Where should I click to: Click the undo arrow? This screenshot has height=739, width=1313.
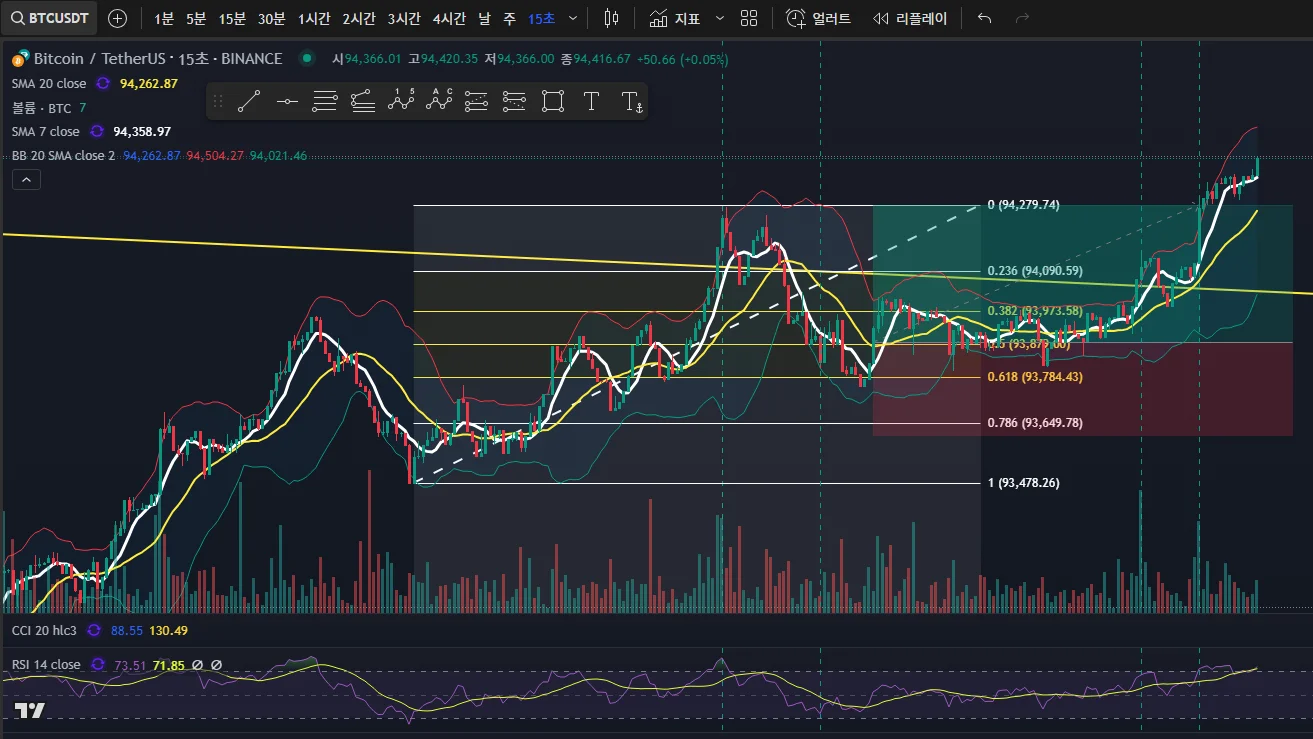pyautogui.click(x=984, y=19)
